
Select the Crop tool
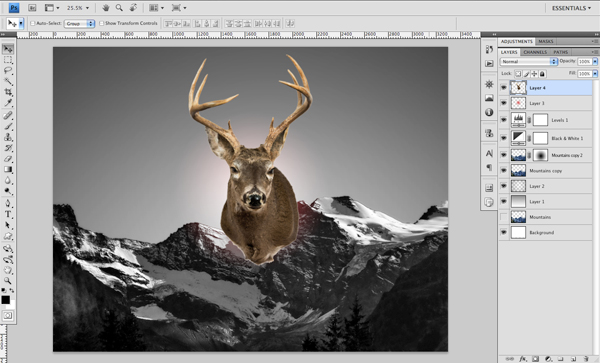tap(8, 92)
